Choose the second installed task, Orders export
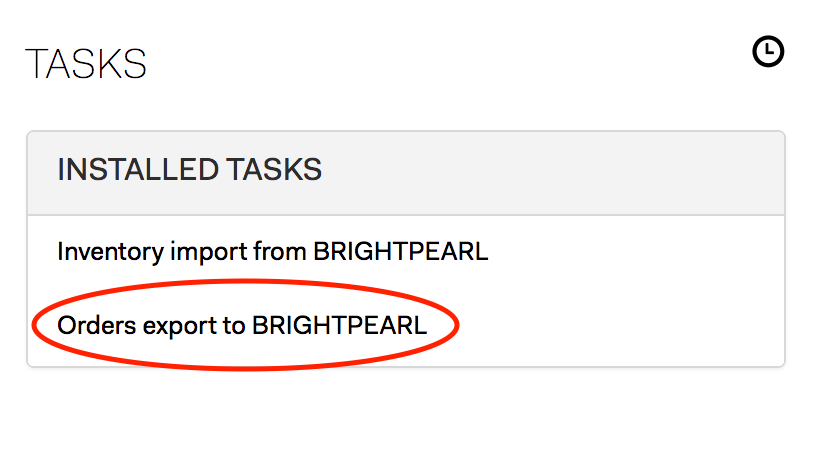Image resolution: width=822 pixels, height=462 pixels. (x=242, y=326)
